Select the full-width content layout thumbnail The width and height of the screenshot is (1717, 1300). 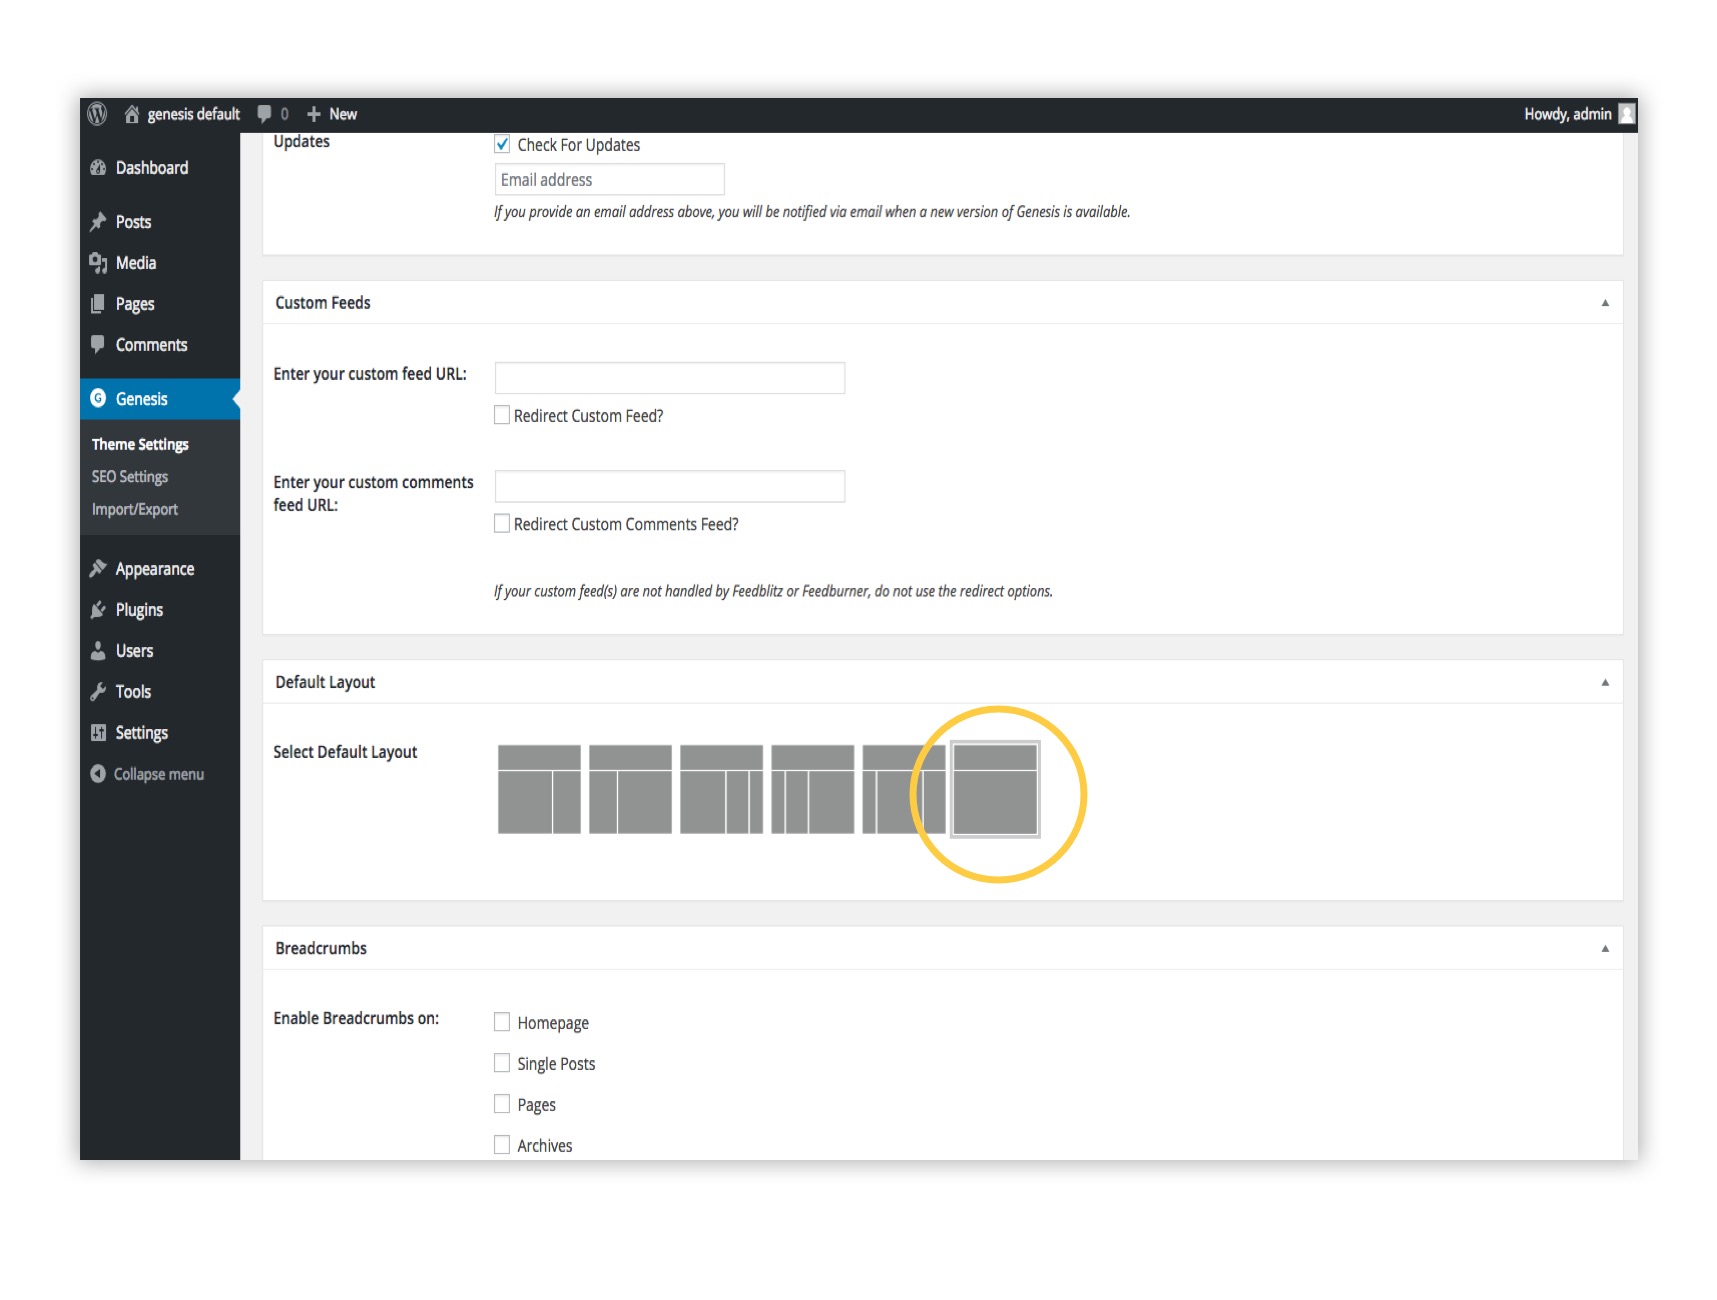click(995, 789)
